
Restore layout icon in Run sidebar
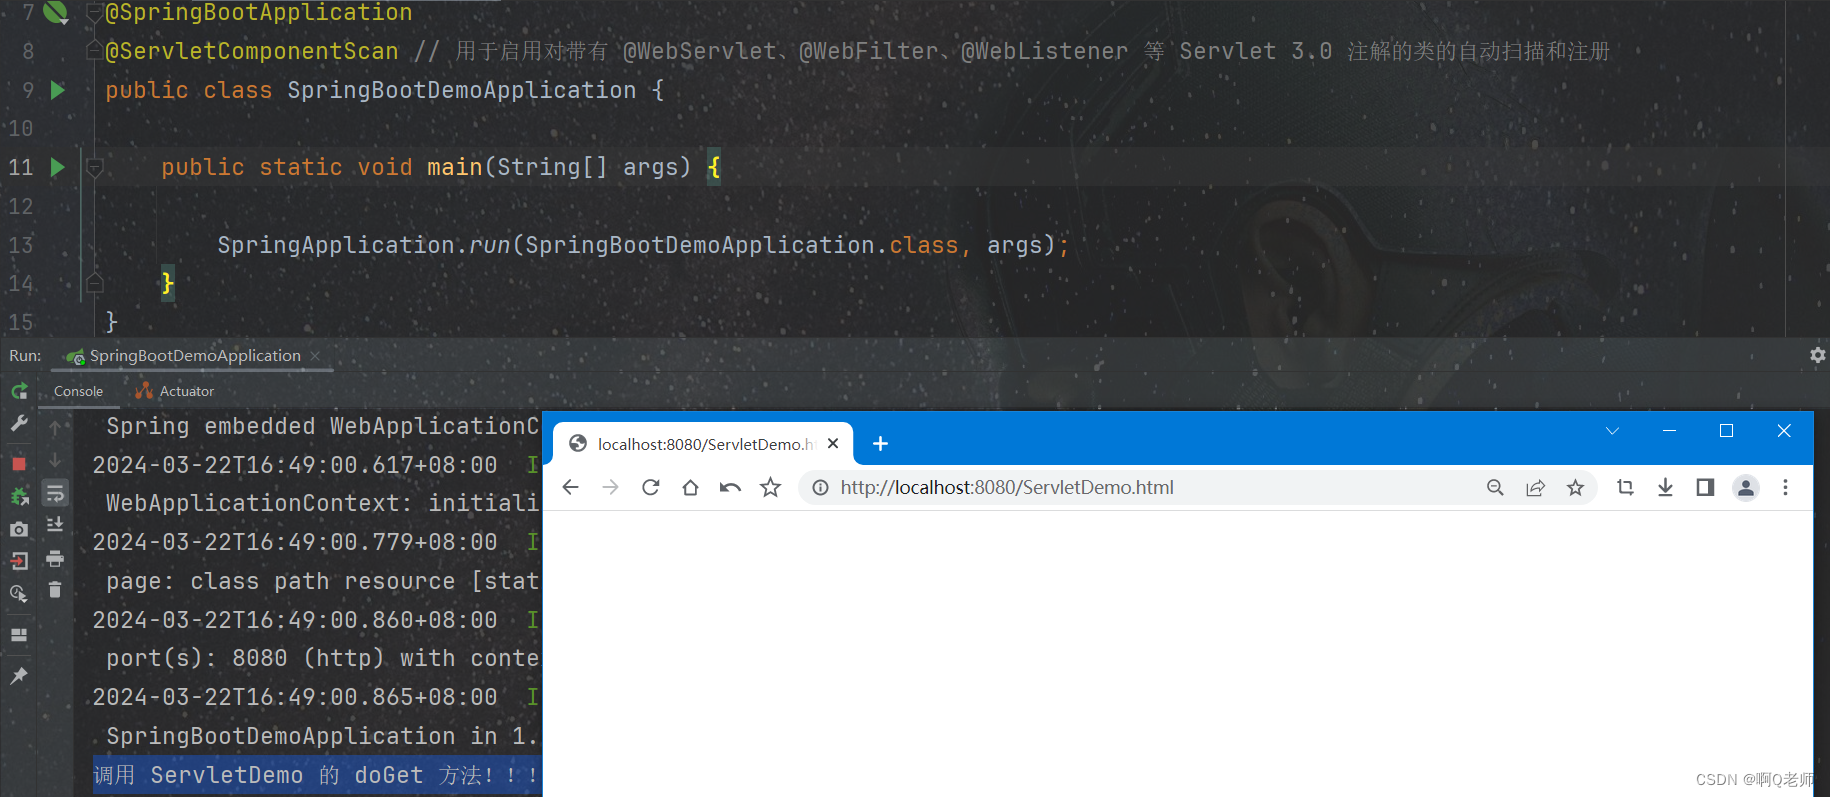19,635
